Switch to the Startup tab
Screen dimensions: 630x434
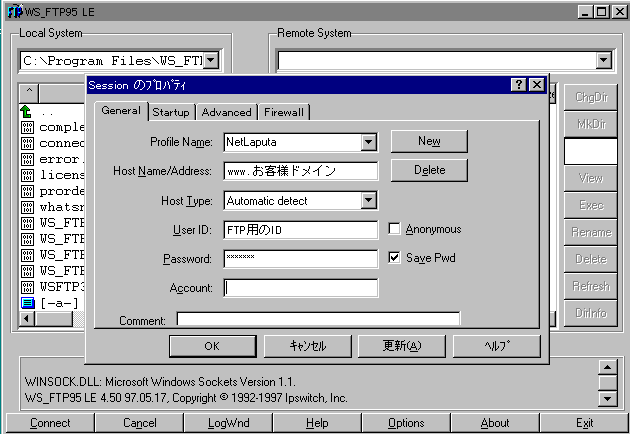coord(171,112)
